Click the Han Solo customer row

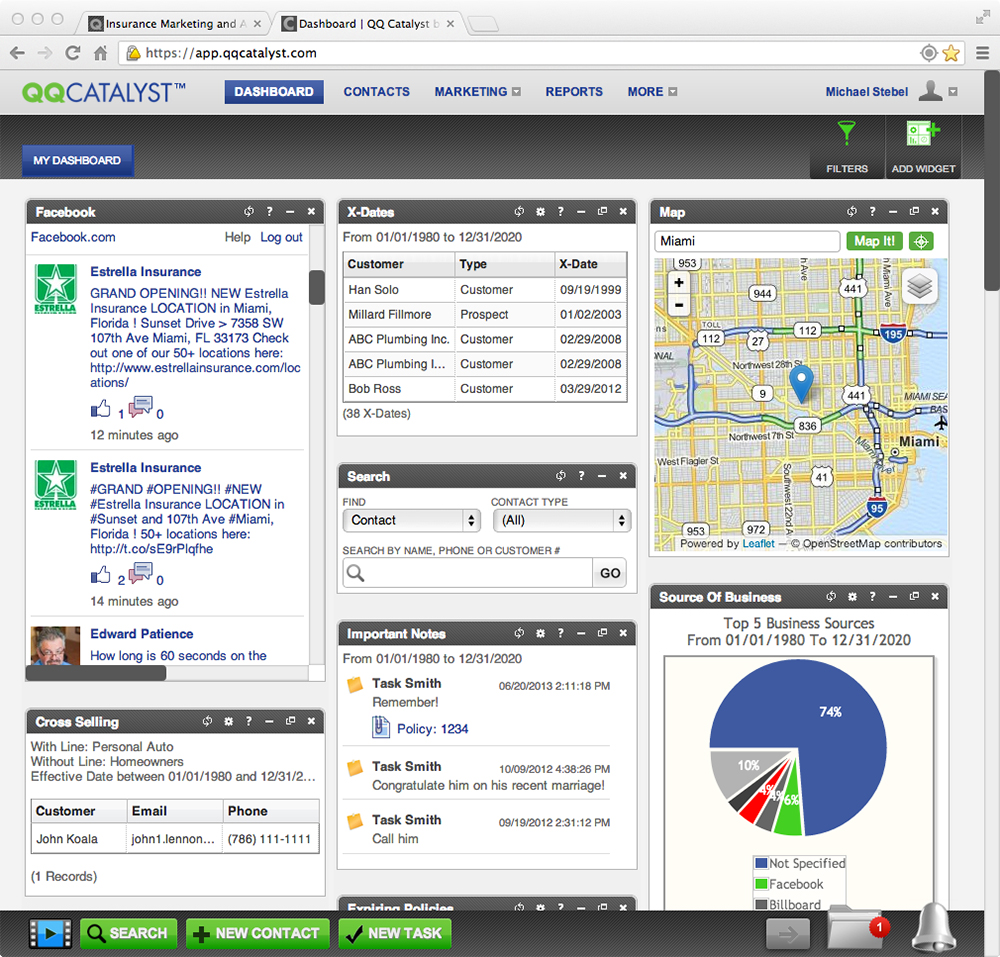[x=485, y=289]
